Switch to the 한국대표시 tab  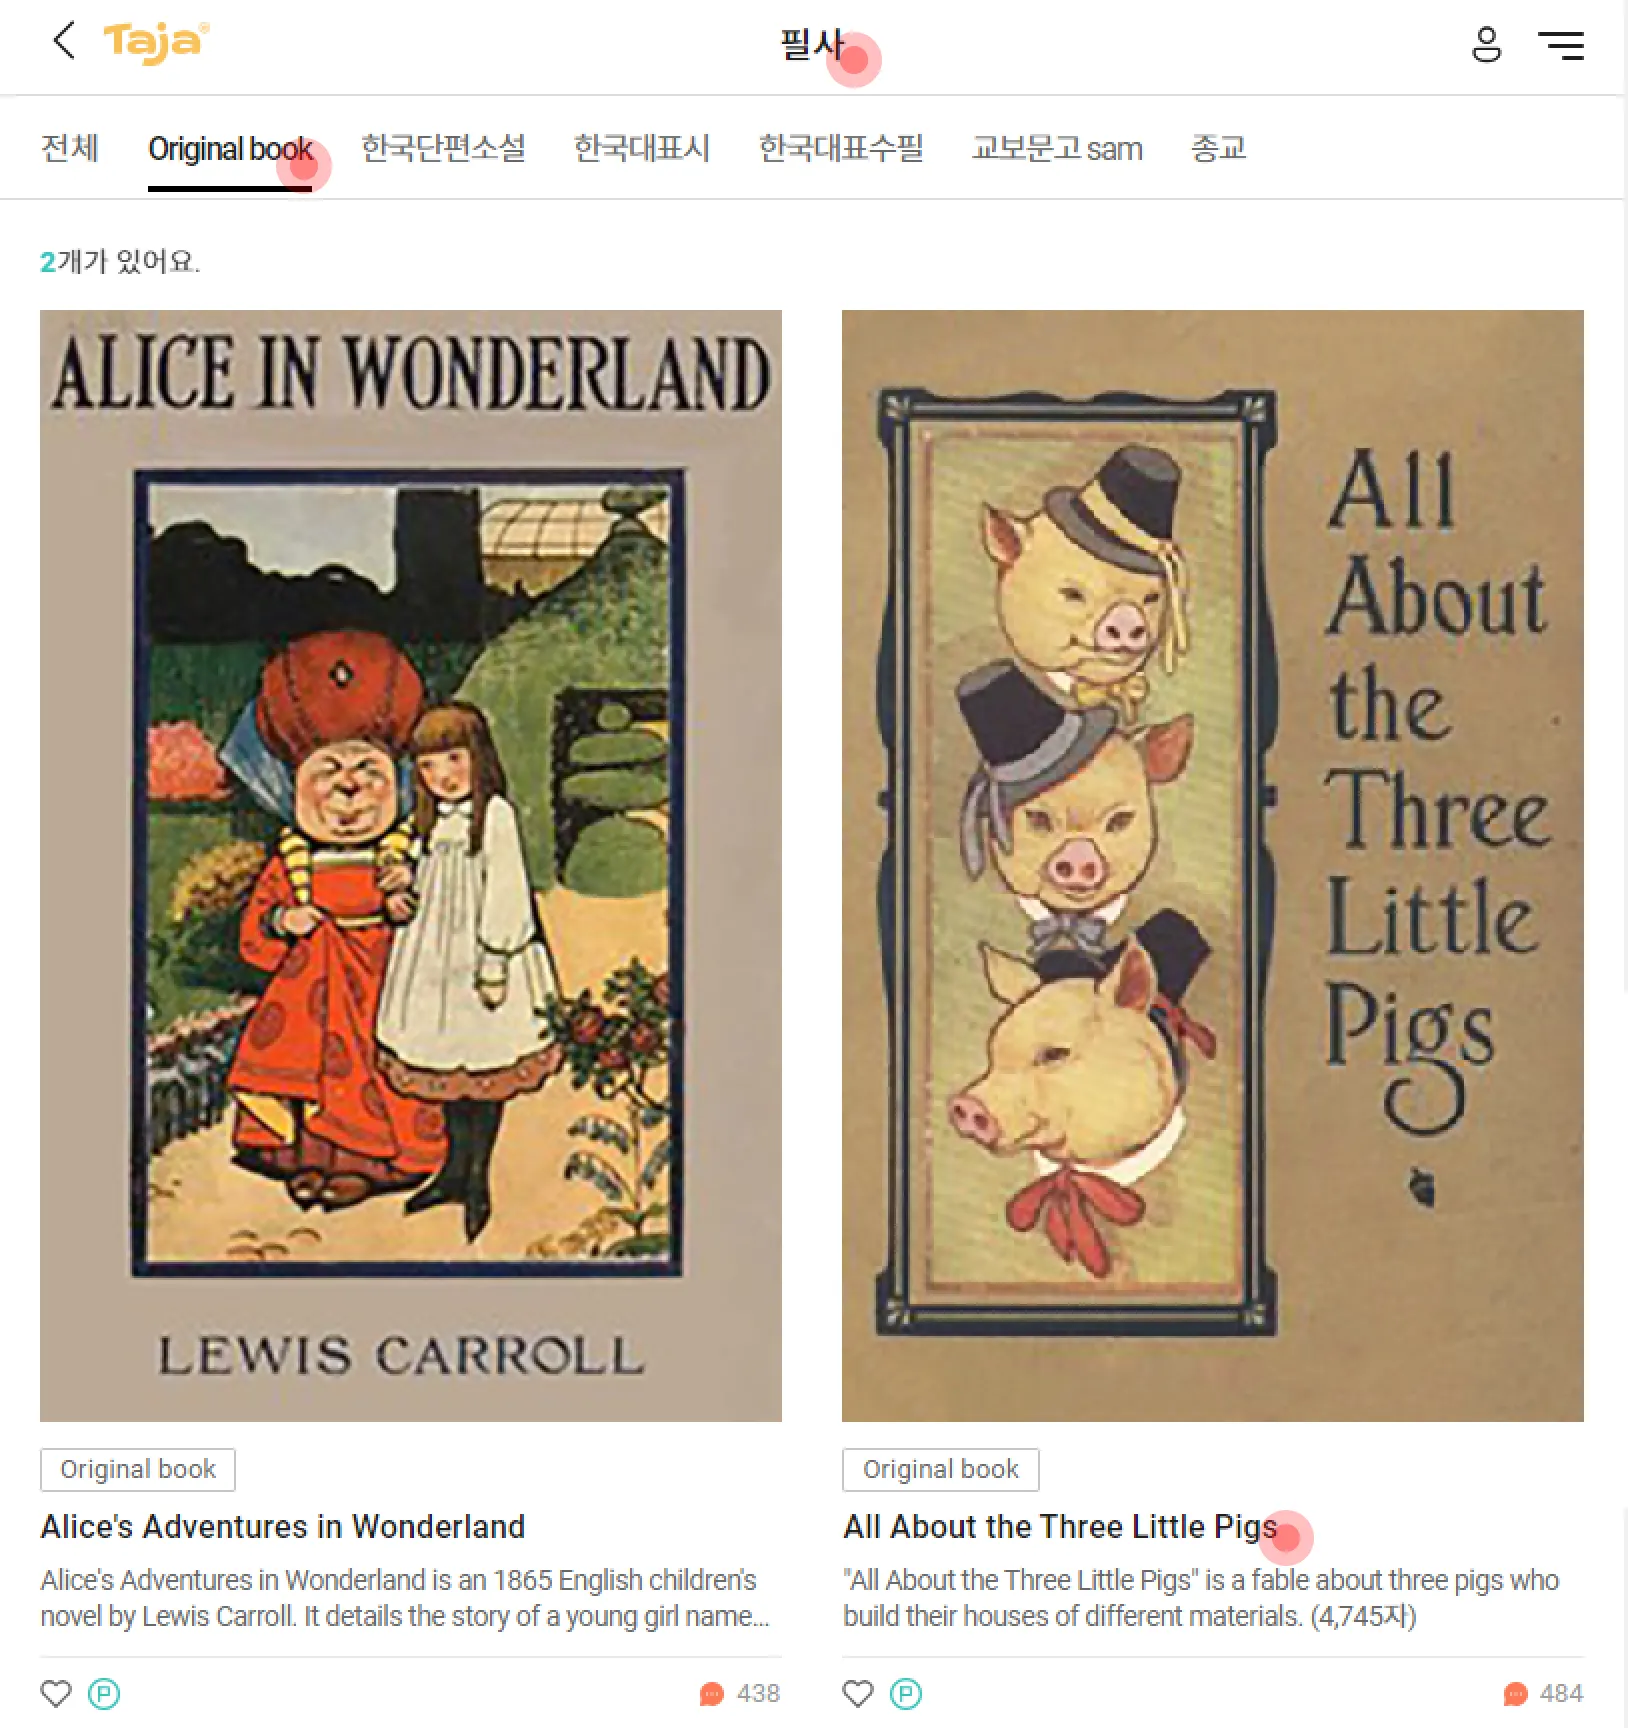pyautogui.click(x=642, y=149)
